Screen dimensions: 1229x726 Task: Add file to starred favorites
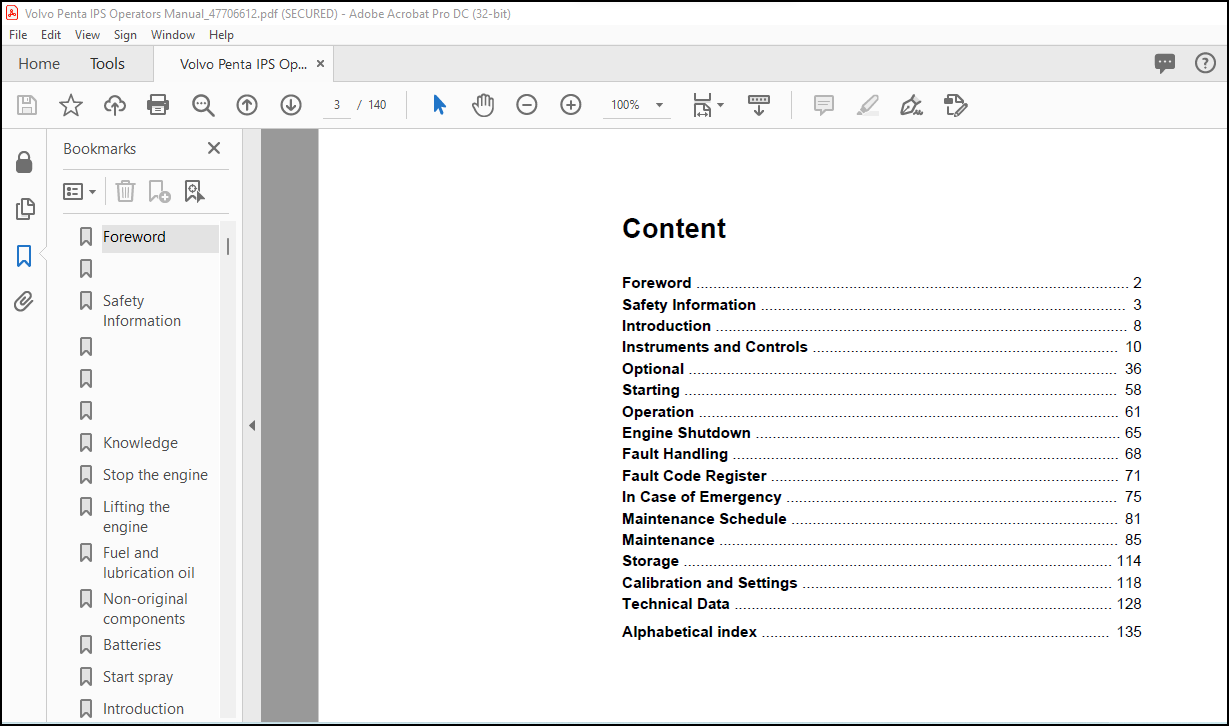pos(71,105)
